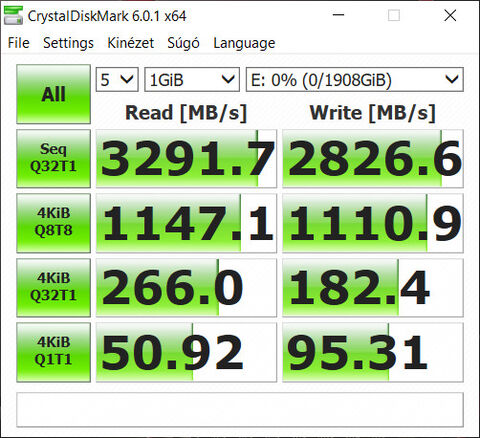Start the 4KiB Q32T1 test
Viewport: 480px width, 438px height.
click(53, 287)
